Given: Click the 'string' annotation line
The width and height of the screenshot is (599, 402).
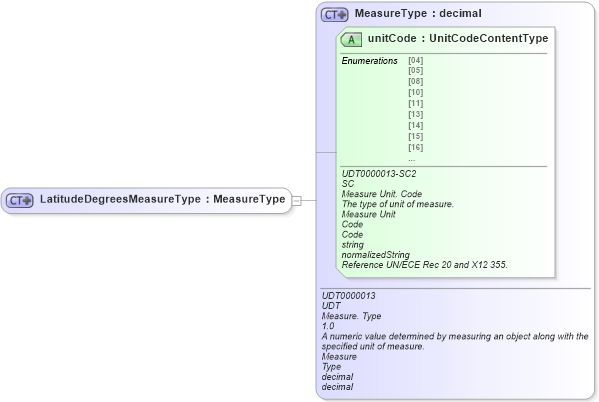Looking at the screenshot, I should click(x=353, y=245).
